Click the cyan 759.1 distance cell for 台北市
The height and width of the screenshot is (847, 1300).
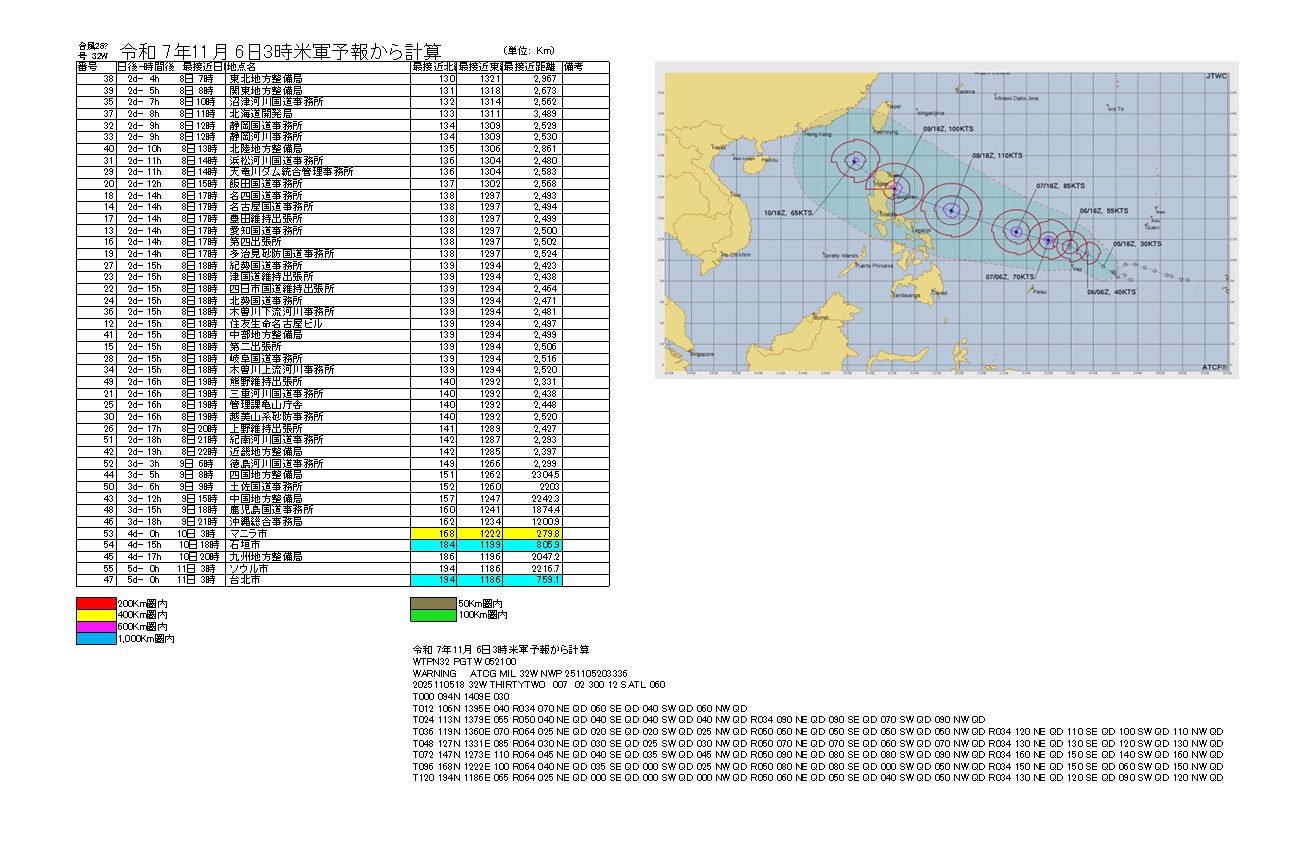pyautogui.click(x=531, y=579)
